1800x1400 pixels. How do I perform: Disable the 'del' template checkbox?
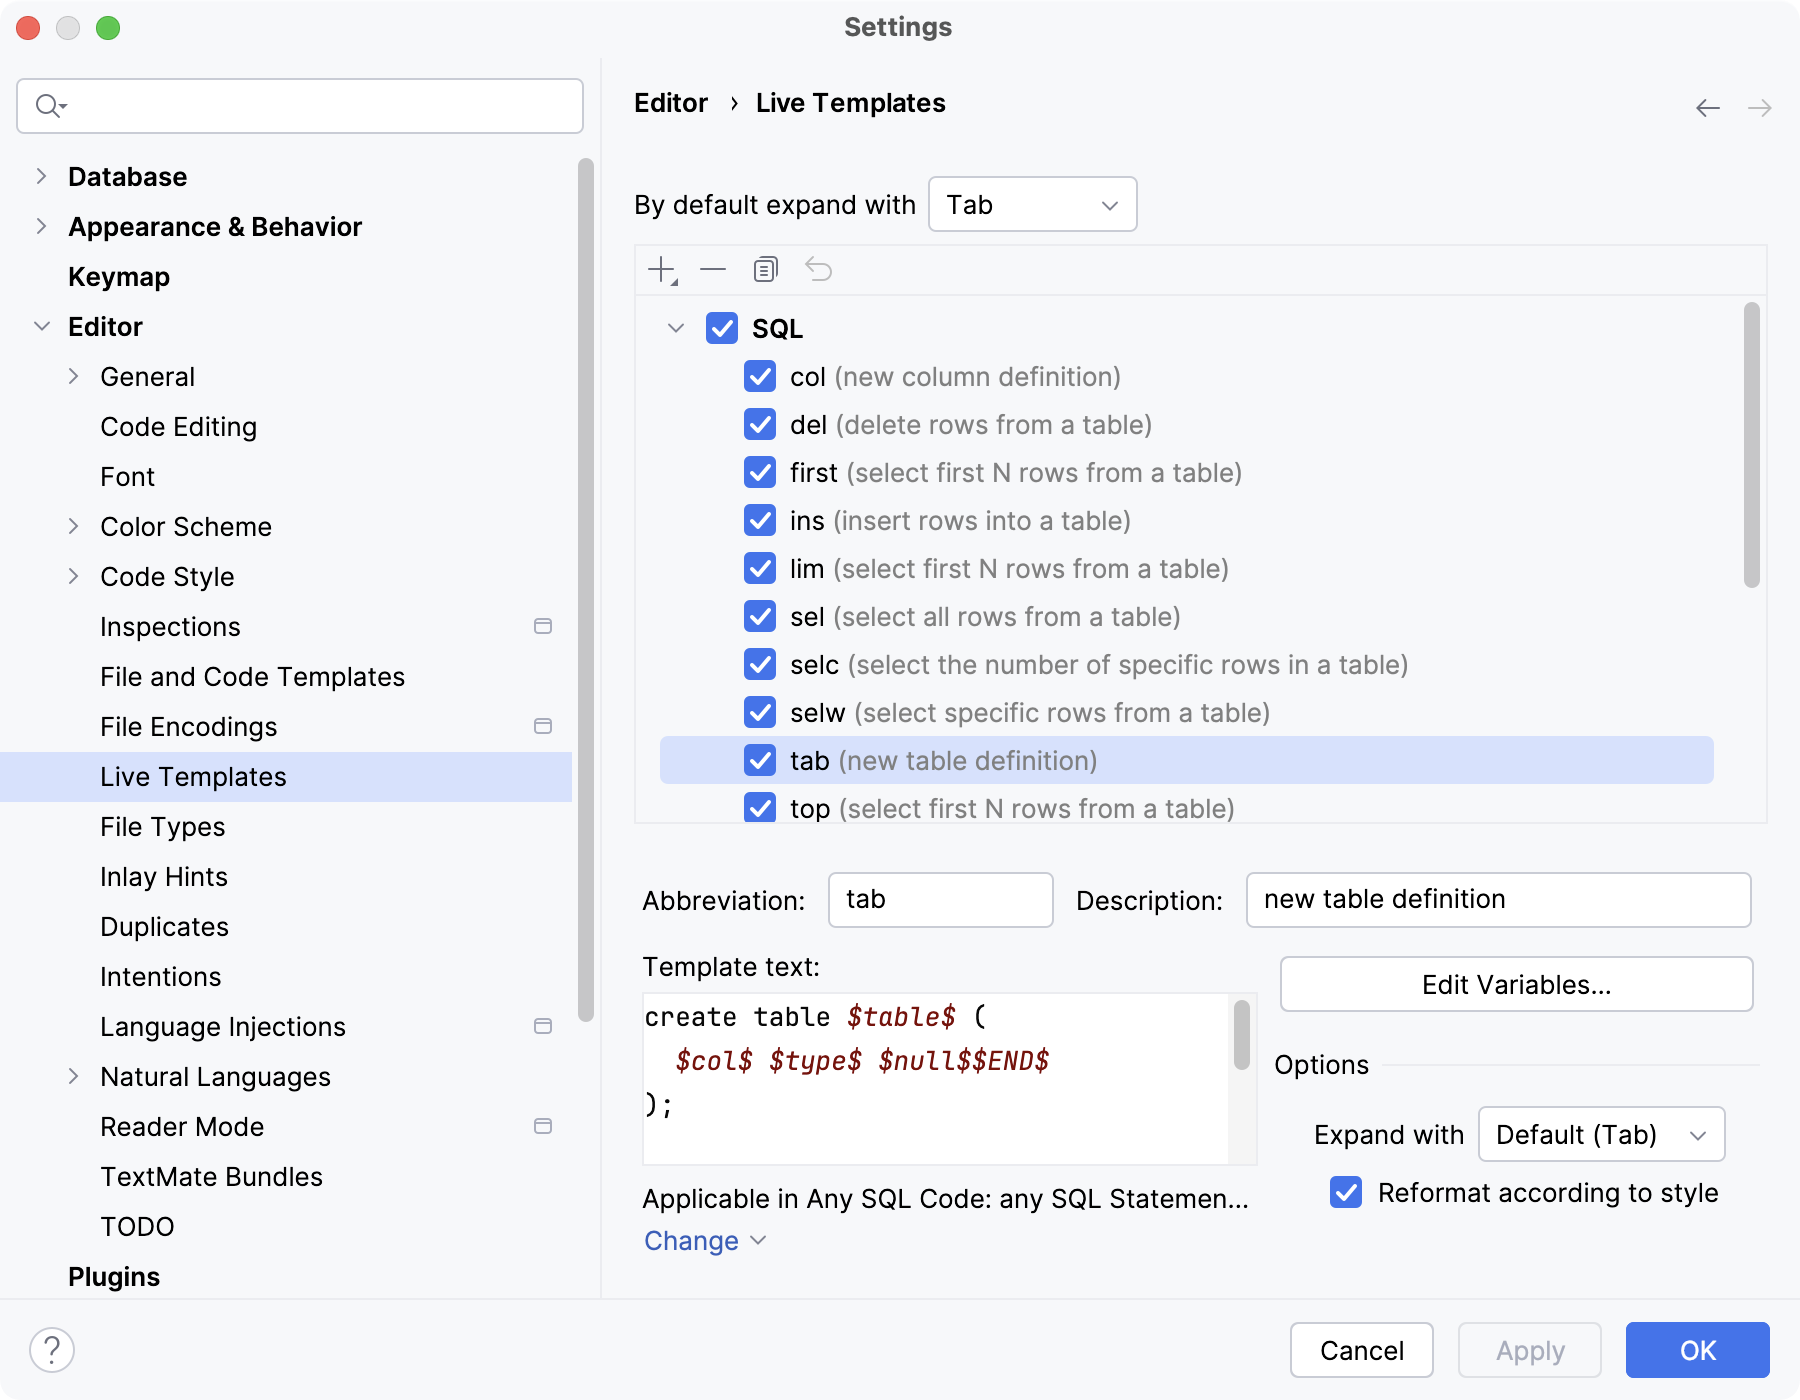click(760, 425)
